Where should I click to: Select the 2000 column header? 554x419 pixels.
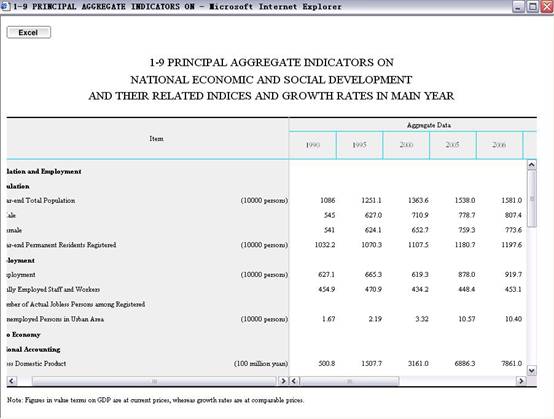point(406,145)
